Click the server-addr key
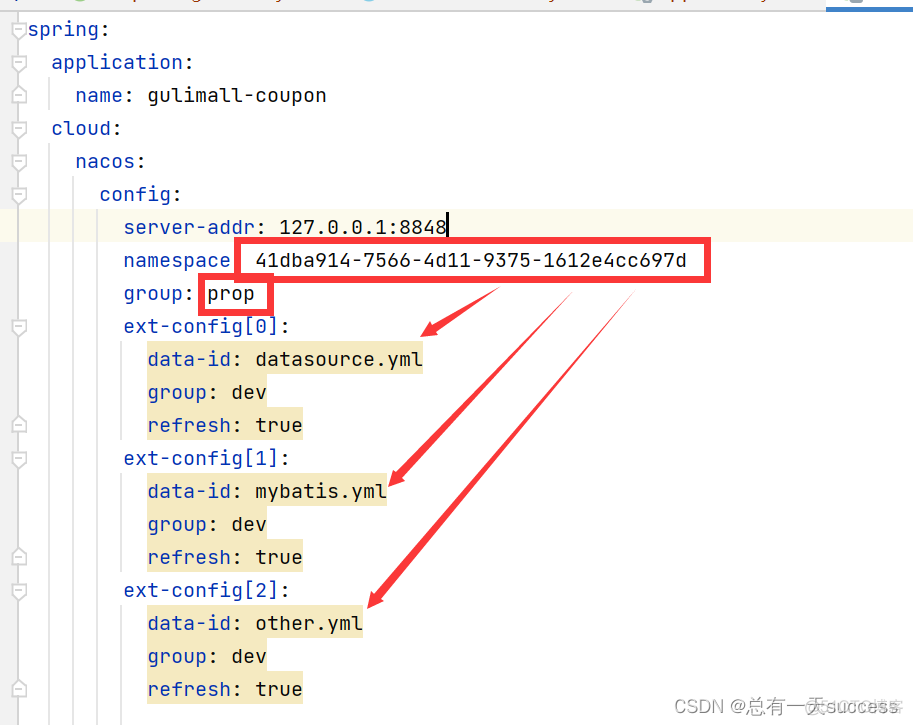 click(189, 227)
